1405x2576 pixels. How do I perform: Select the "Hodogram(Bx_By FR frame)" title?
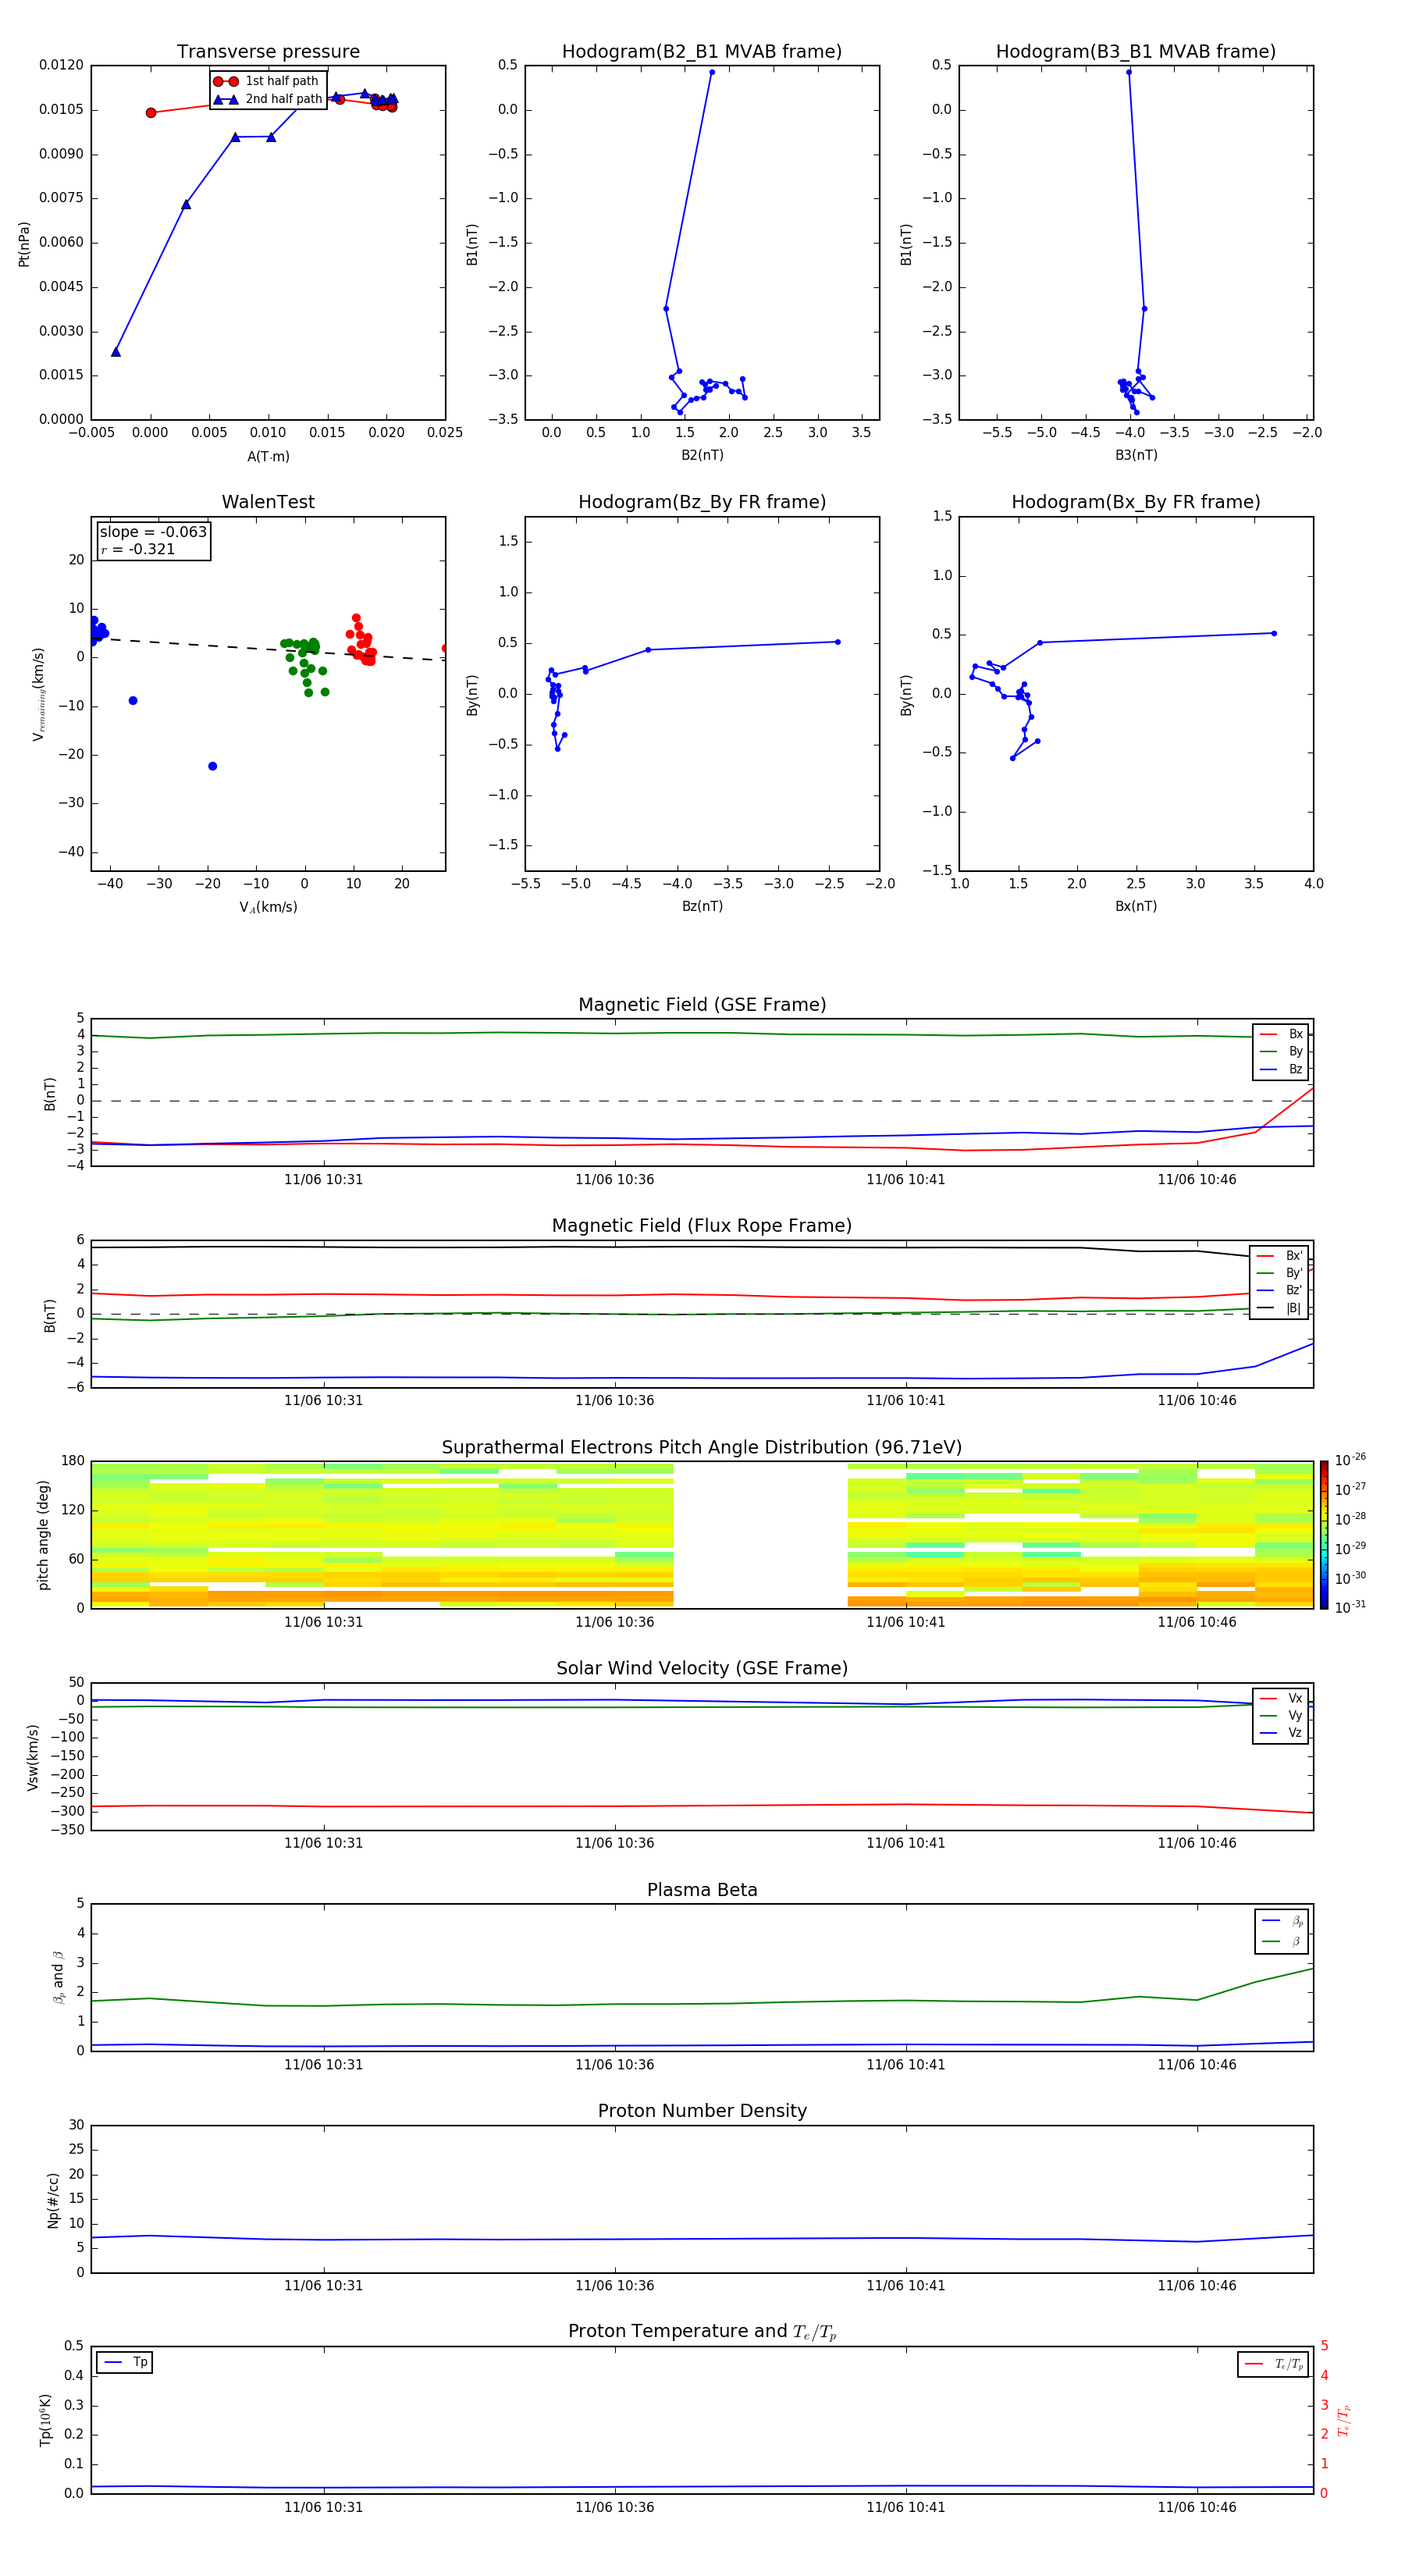click(1136, 502)
